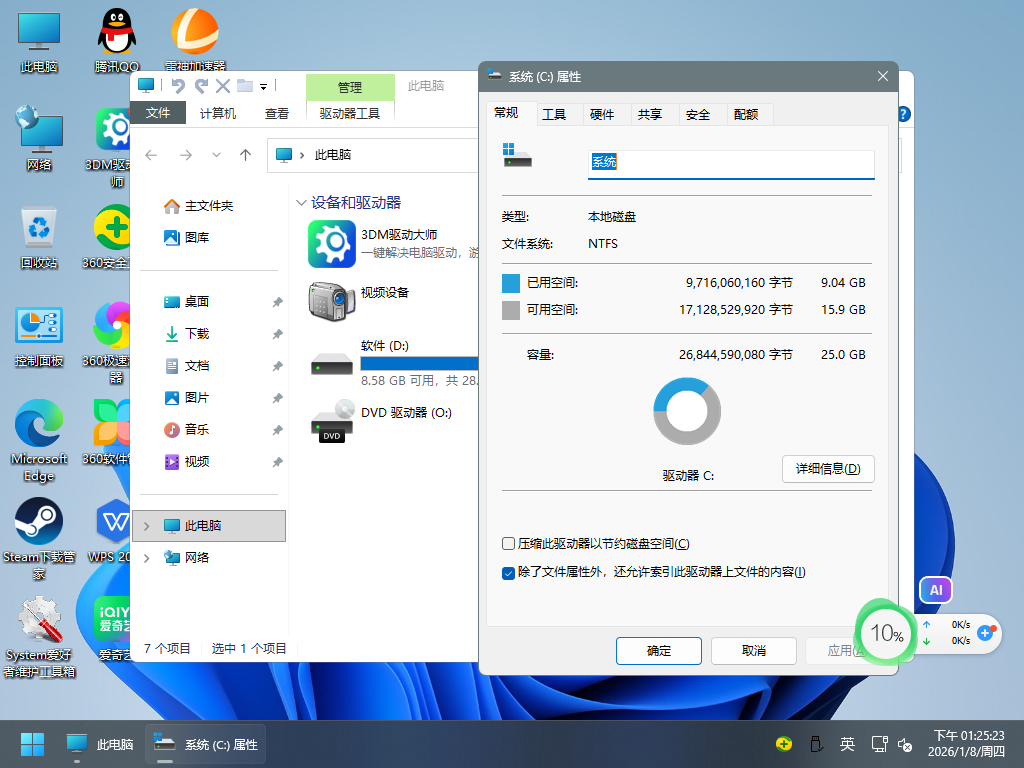Open the 回收站 recycle bin icon

click(39, 228)
